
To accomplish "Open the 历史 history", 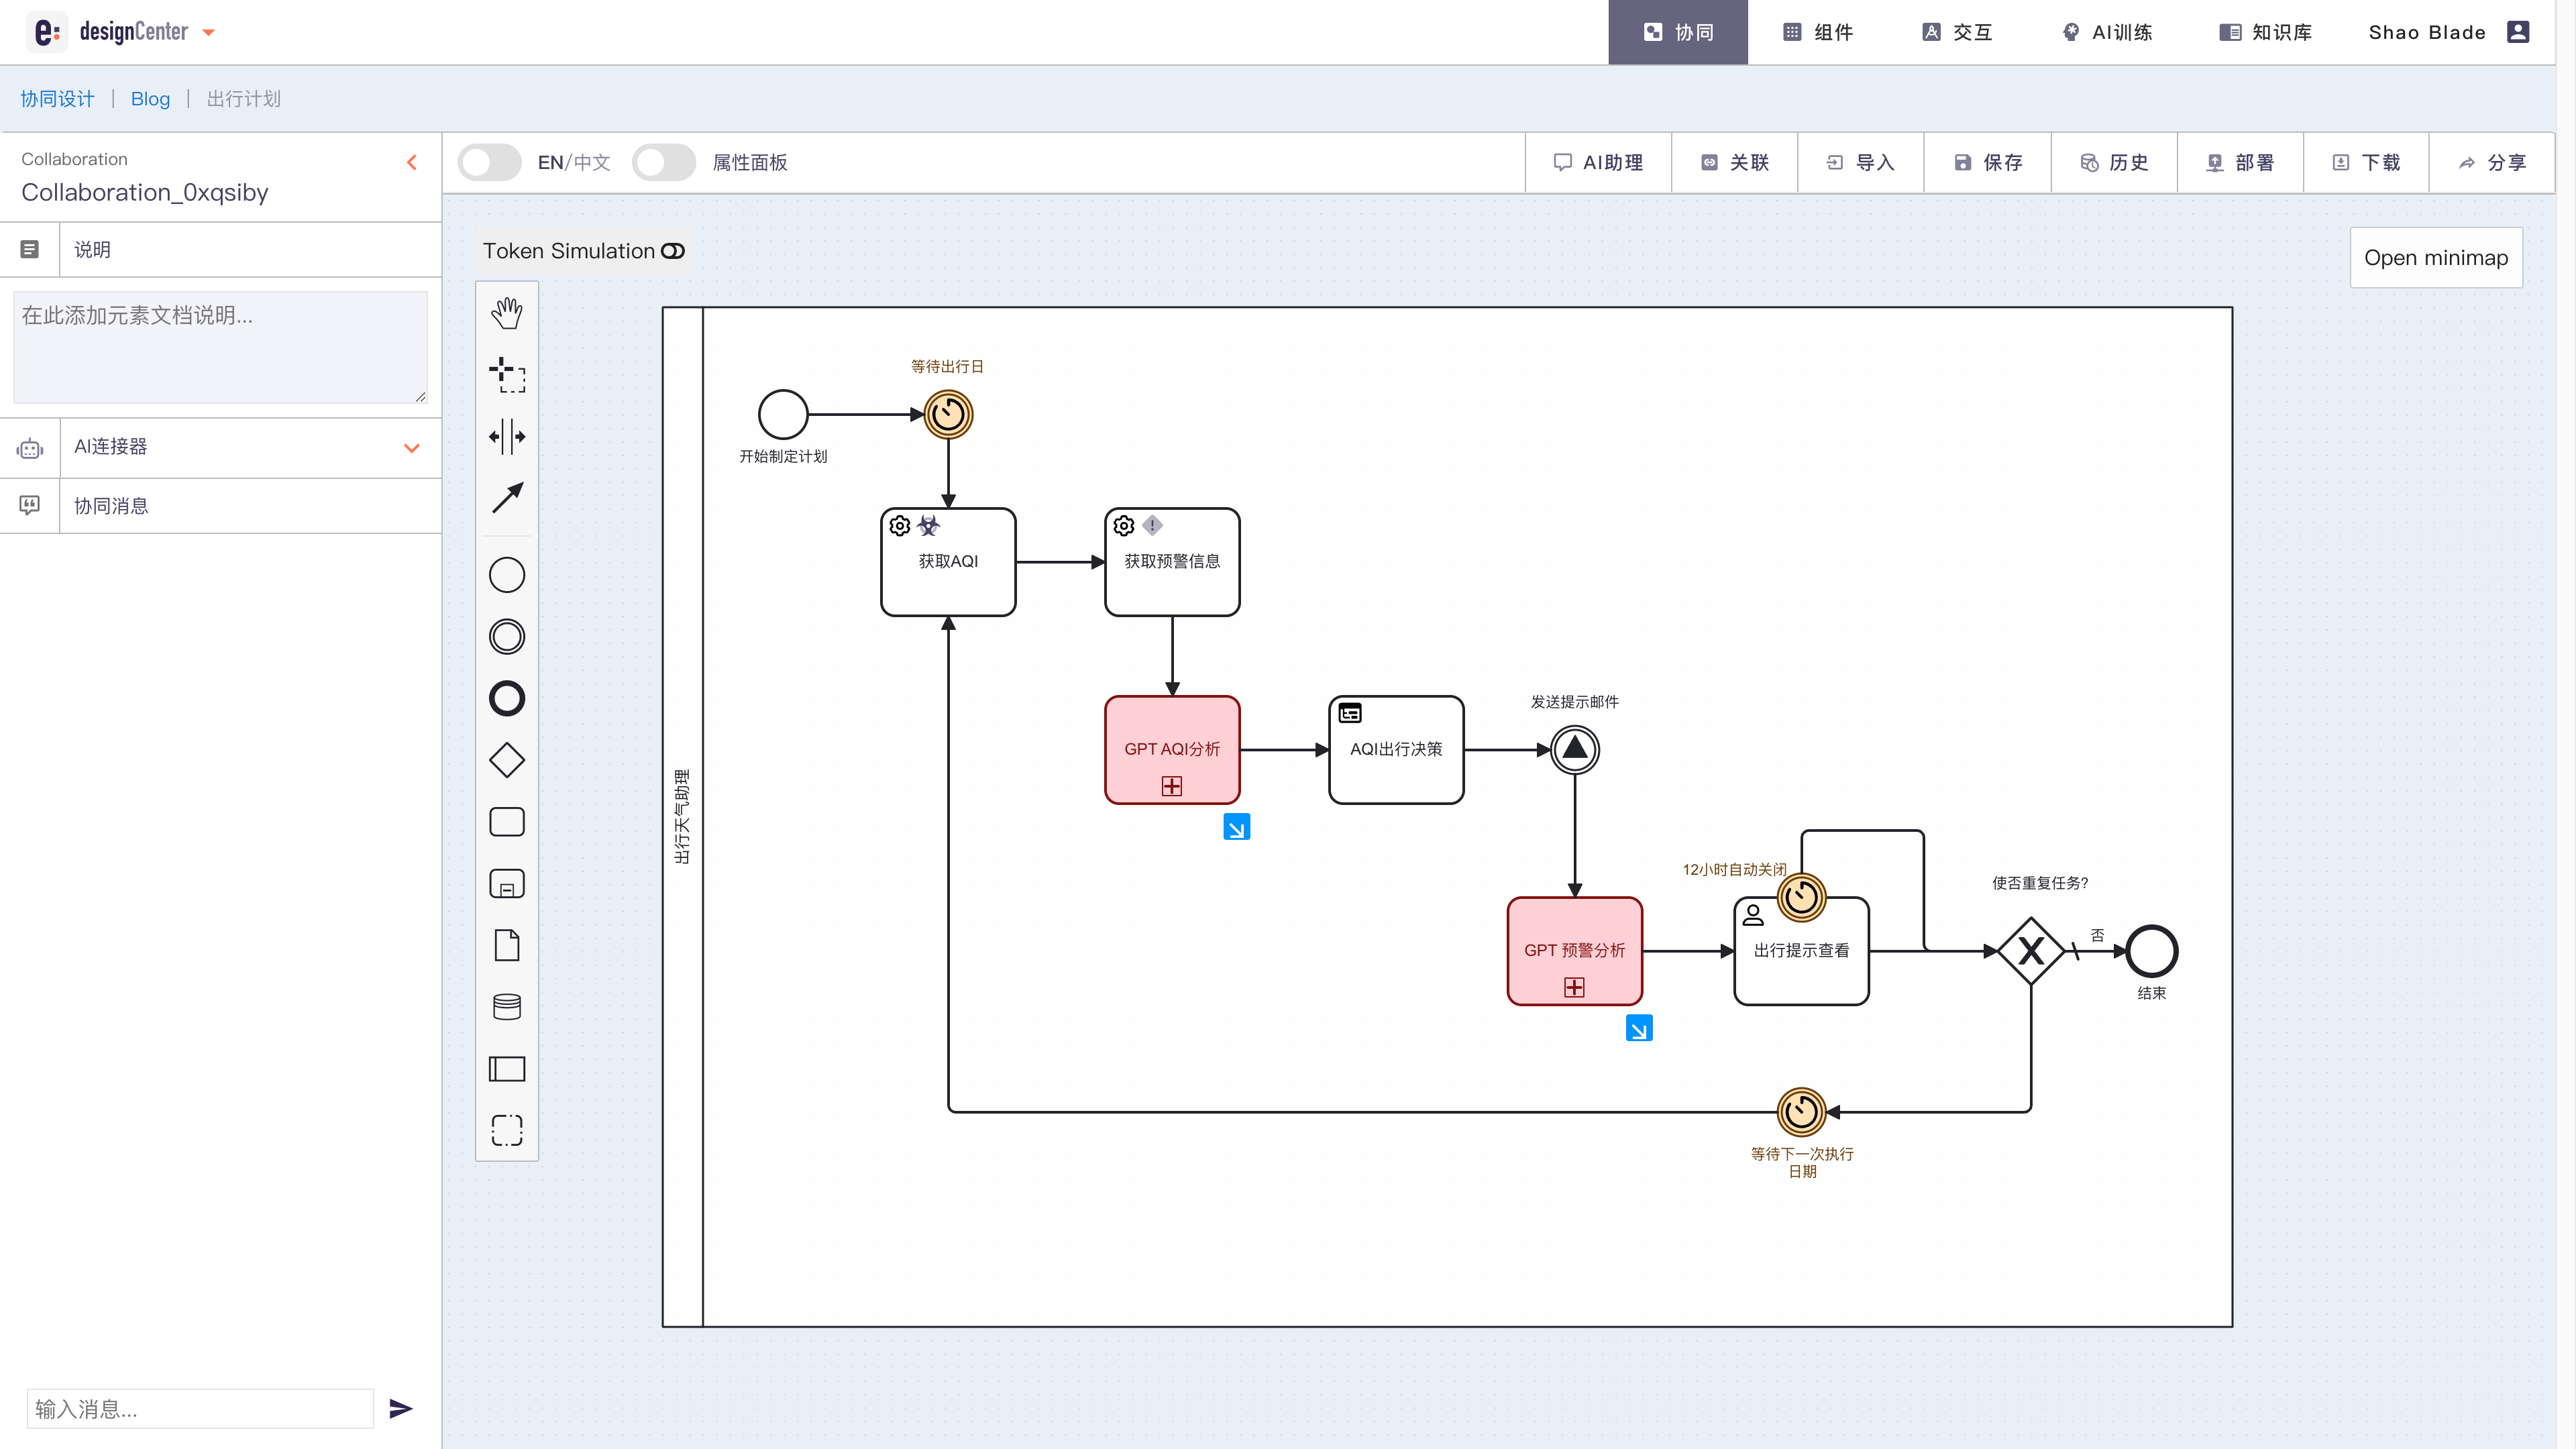I will point(2114,162).
